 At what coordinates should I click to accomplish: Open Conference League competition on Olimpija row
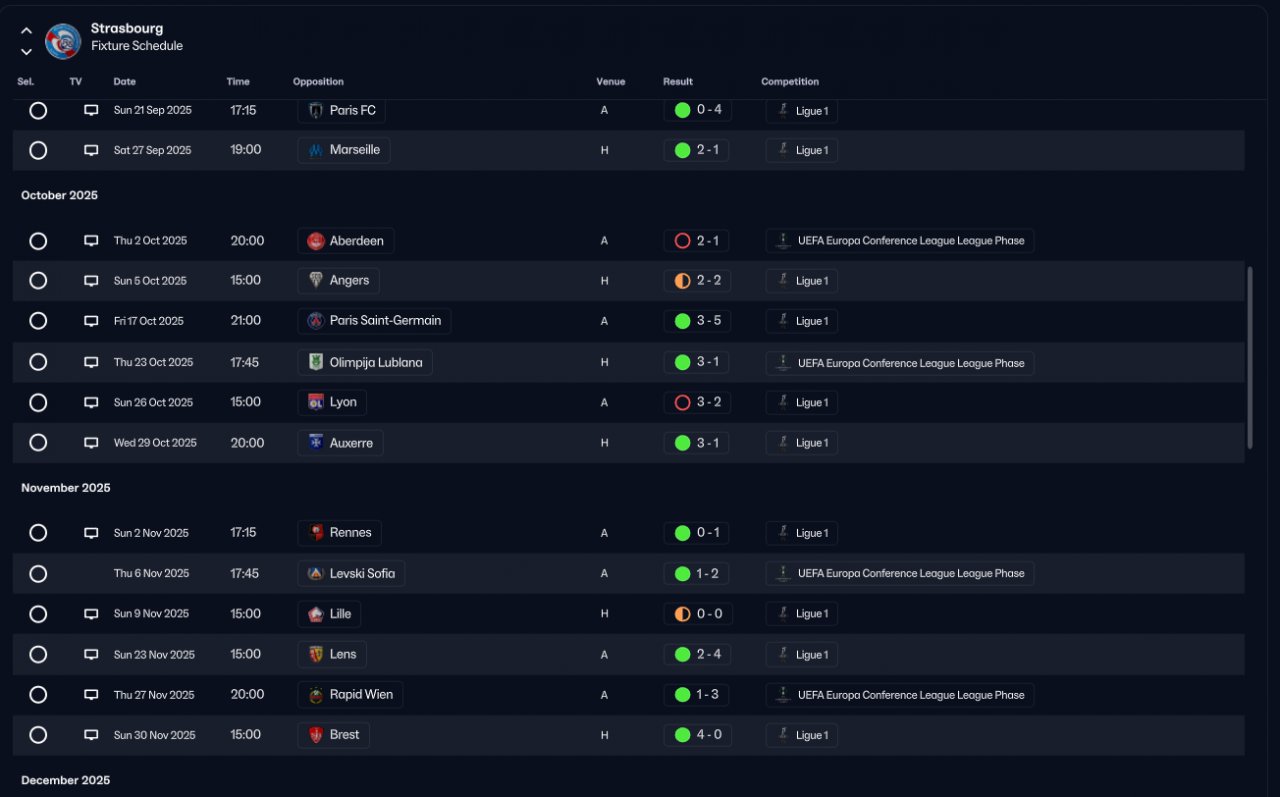(x=900, y=362)
